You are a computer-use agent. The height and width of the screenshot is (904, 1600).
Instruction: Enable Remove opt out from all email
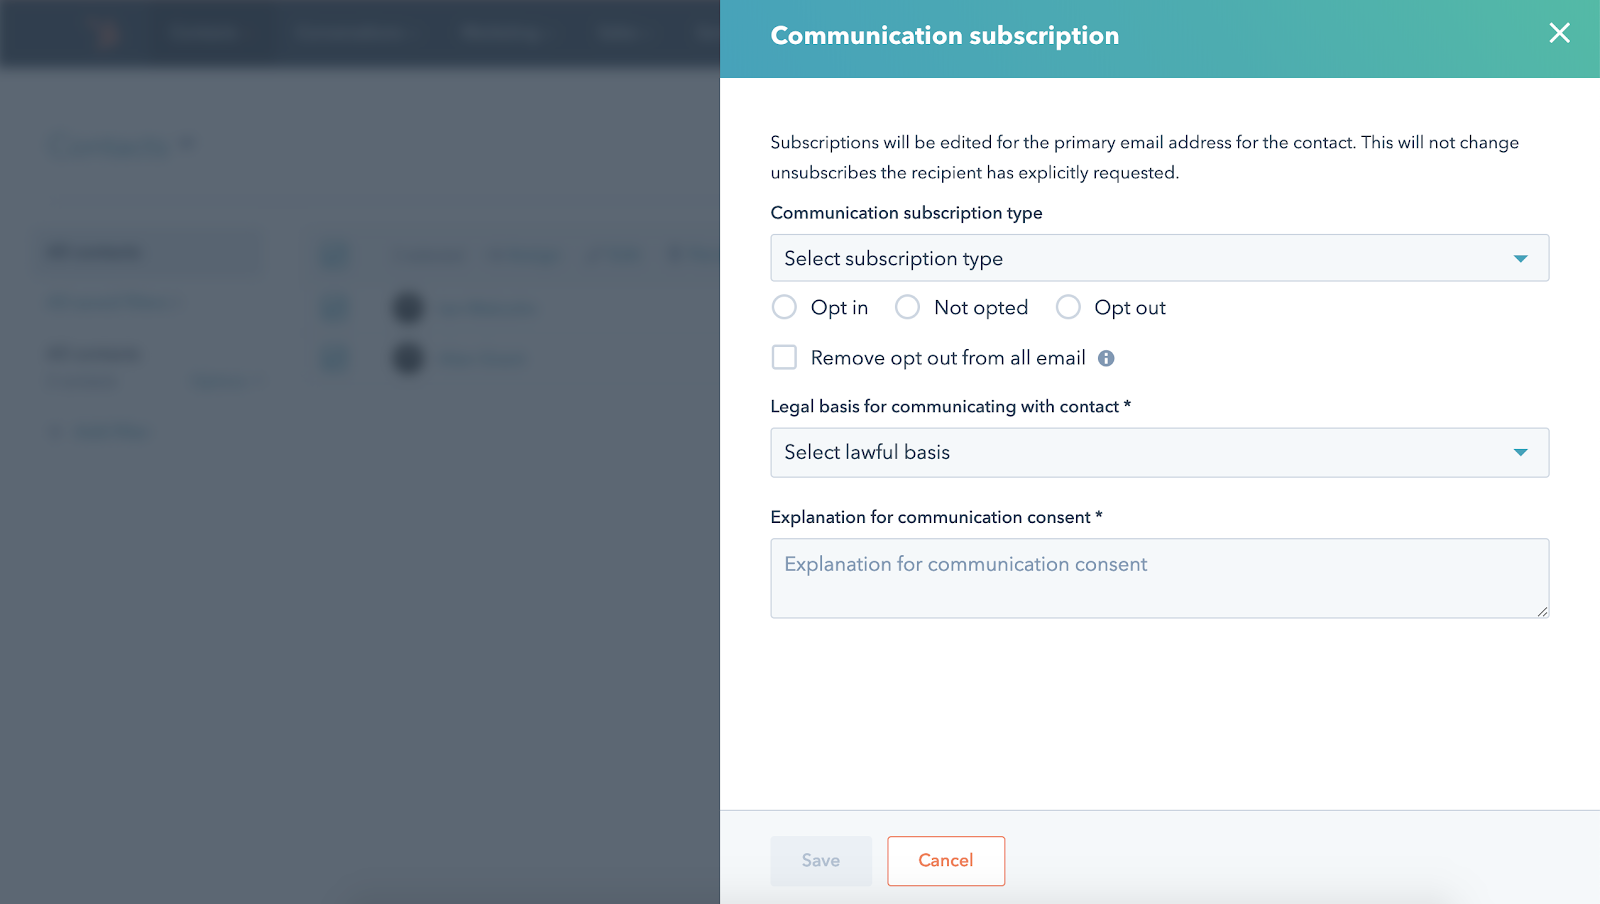784,358
